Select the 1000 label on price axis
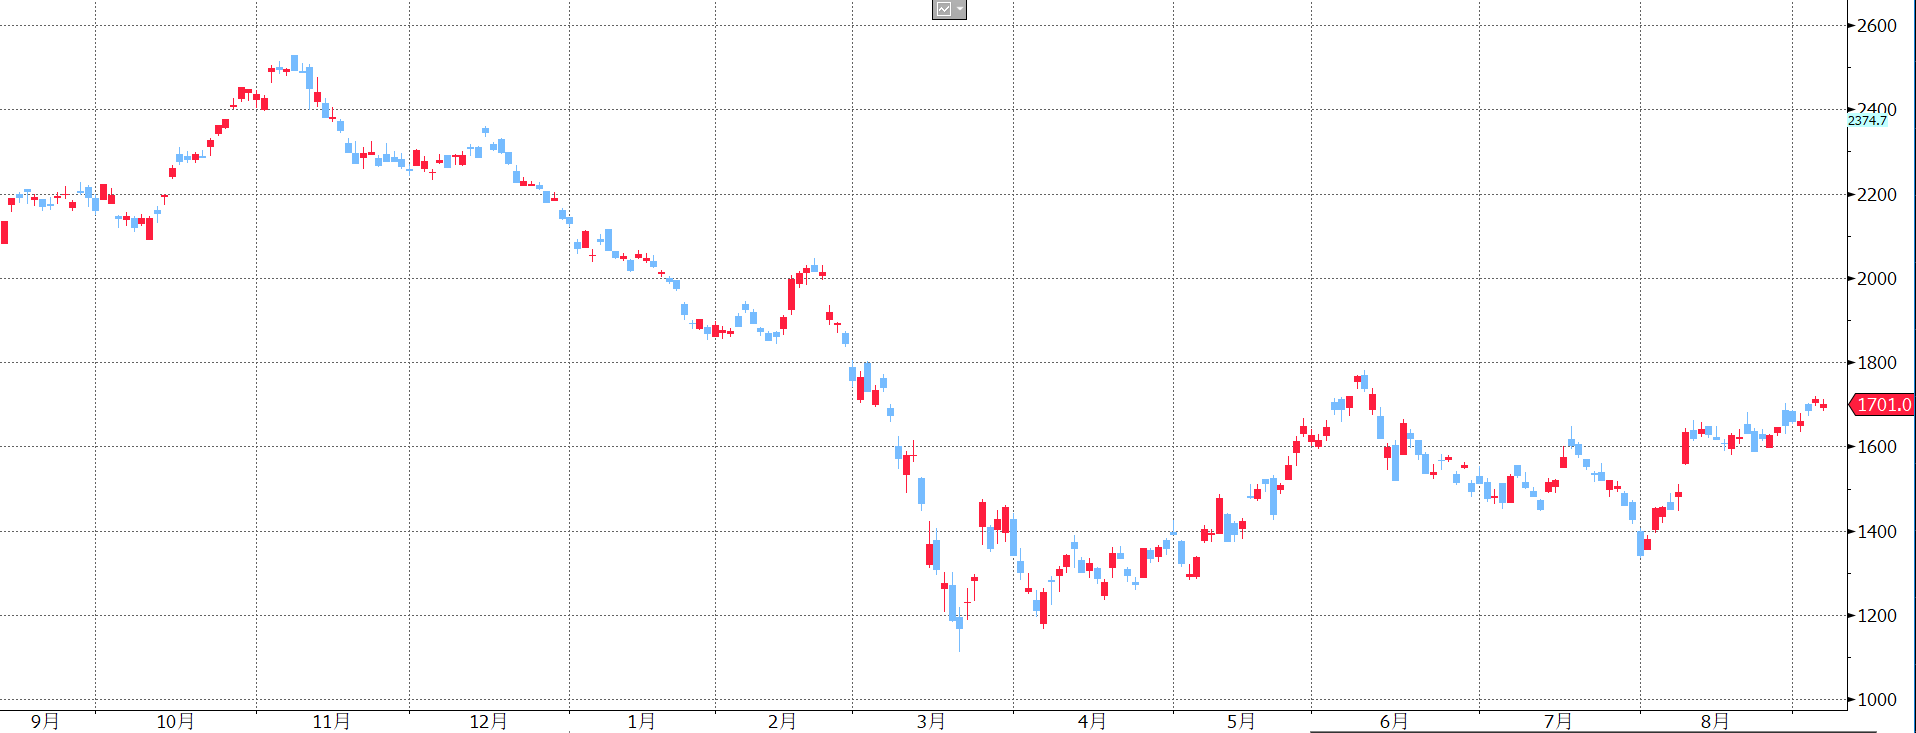 [x=1876, y=700]
